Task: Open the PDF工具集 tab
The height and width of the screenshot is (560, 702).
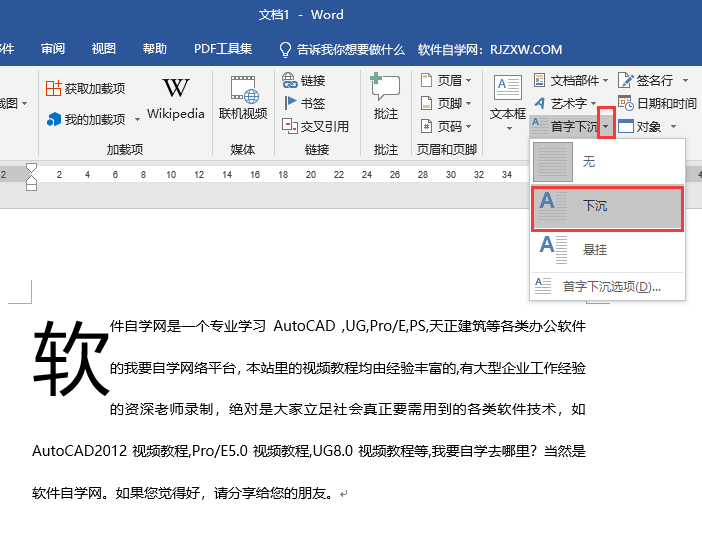Action: click(x=223, y=49)
